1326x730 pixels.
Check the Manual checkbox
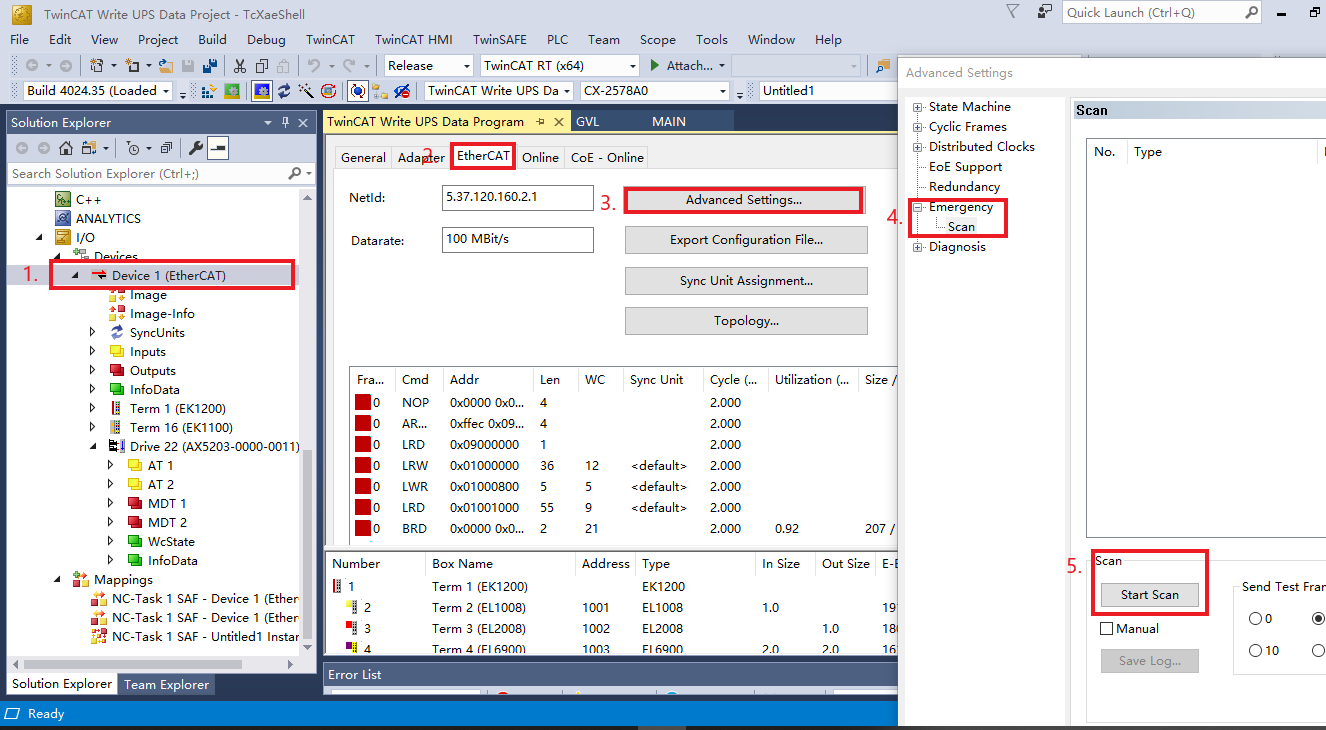click(x=1106, y=629)
